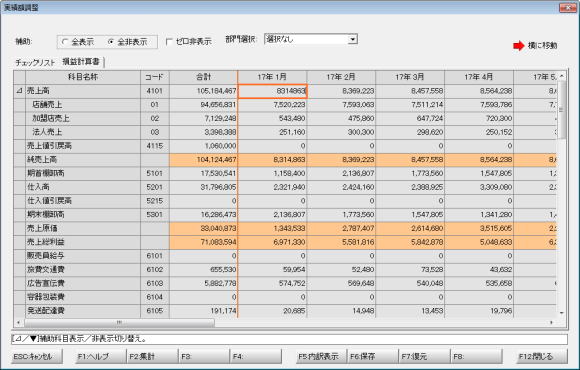Switch to the 損益計算書 tab
Viewport: 580px width, 370px height.
click(x=81, y=62)
